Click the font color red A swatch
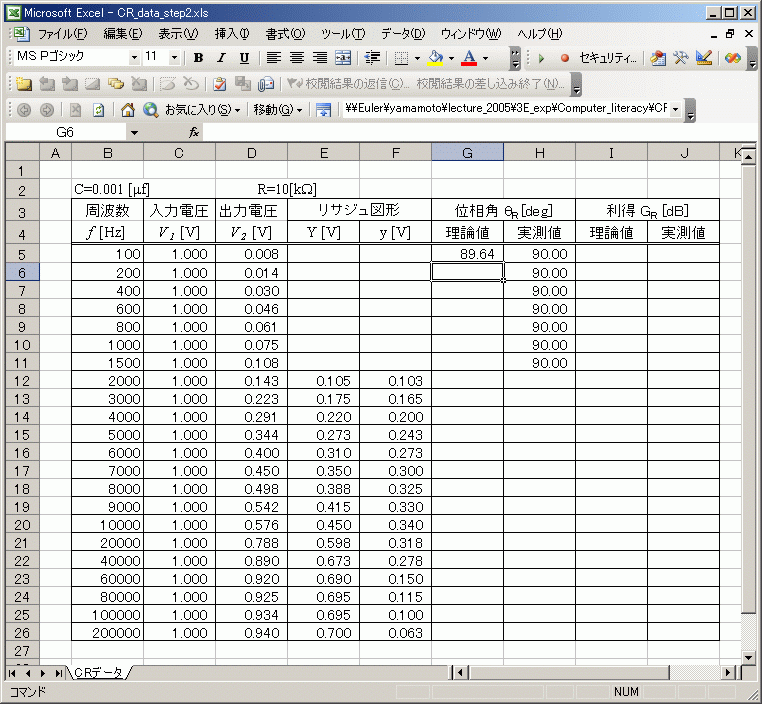 tap(468, 58)
